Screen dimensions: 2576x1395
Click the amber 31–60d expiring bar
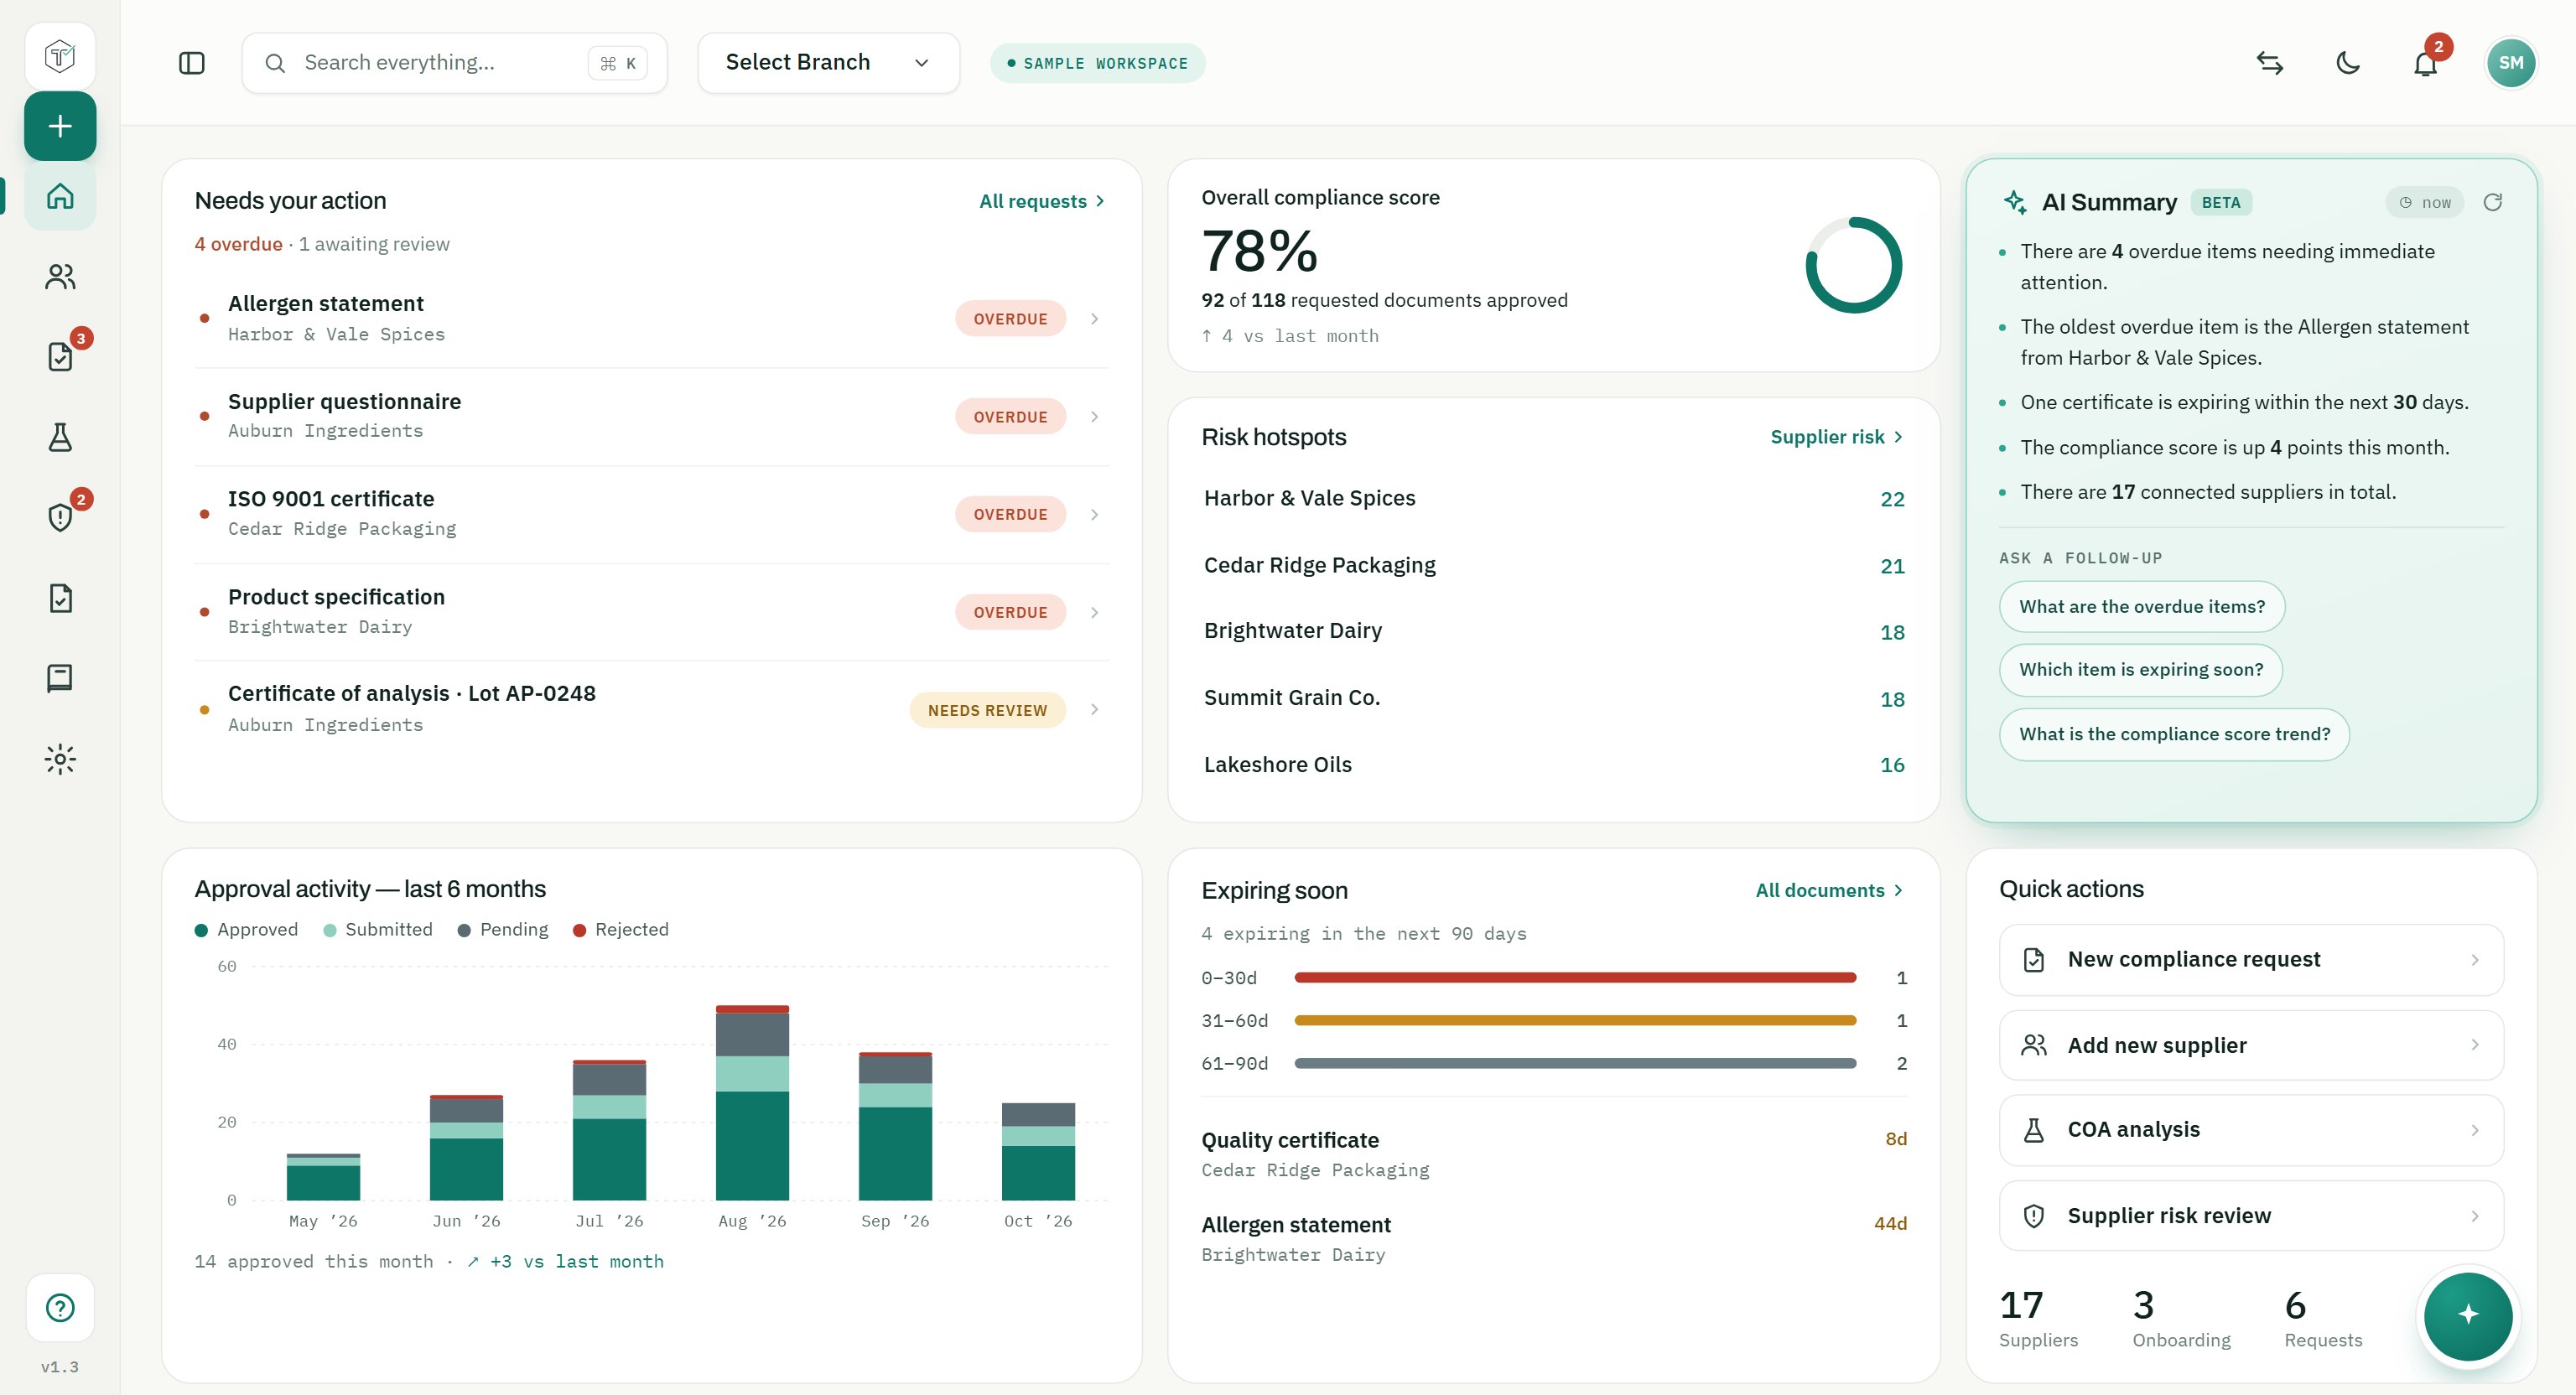click(x=1575, y=1020)
